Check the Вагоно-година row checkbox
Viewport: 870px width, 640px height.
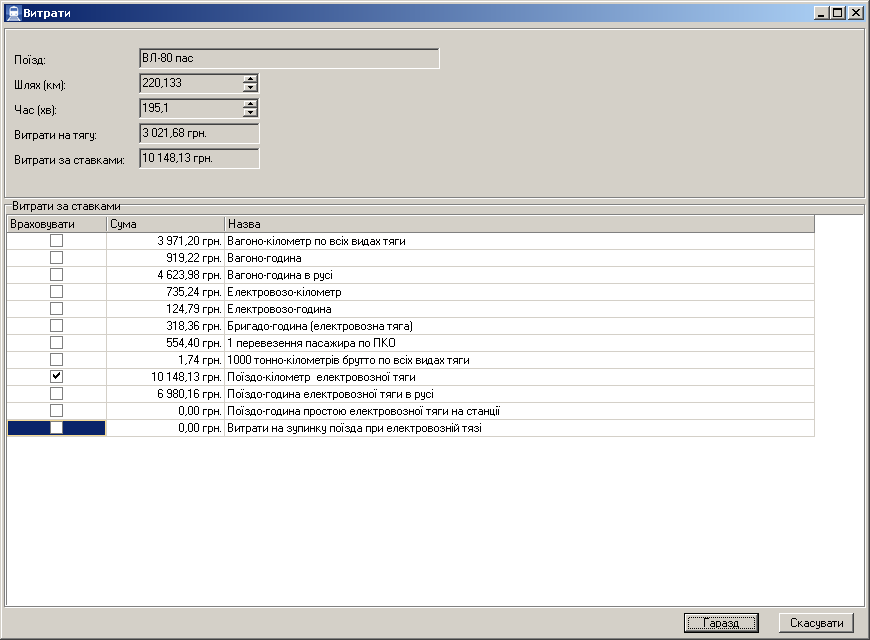coord(56,258)
